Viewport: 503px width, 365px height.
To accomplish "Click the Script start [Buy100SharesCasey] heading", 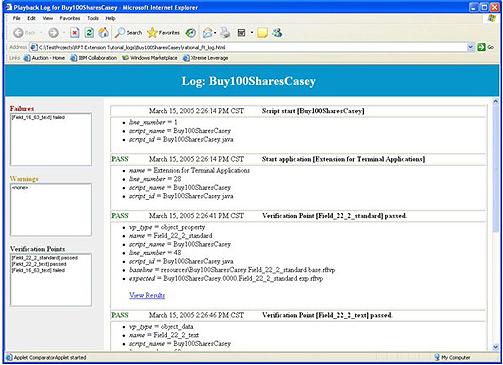I will (x=313, y=111).
